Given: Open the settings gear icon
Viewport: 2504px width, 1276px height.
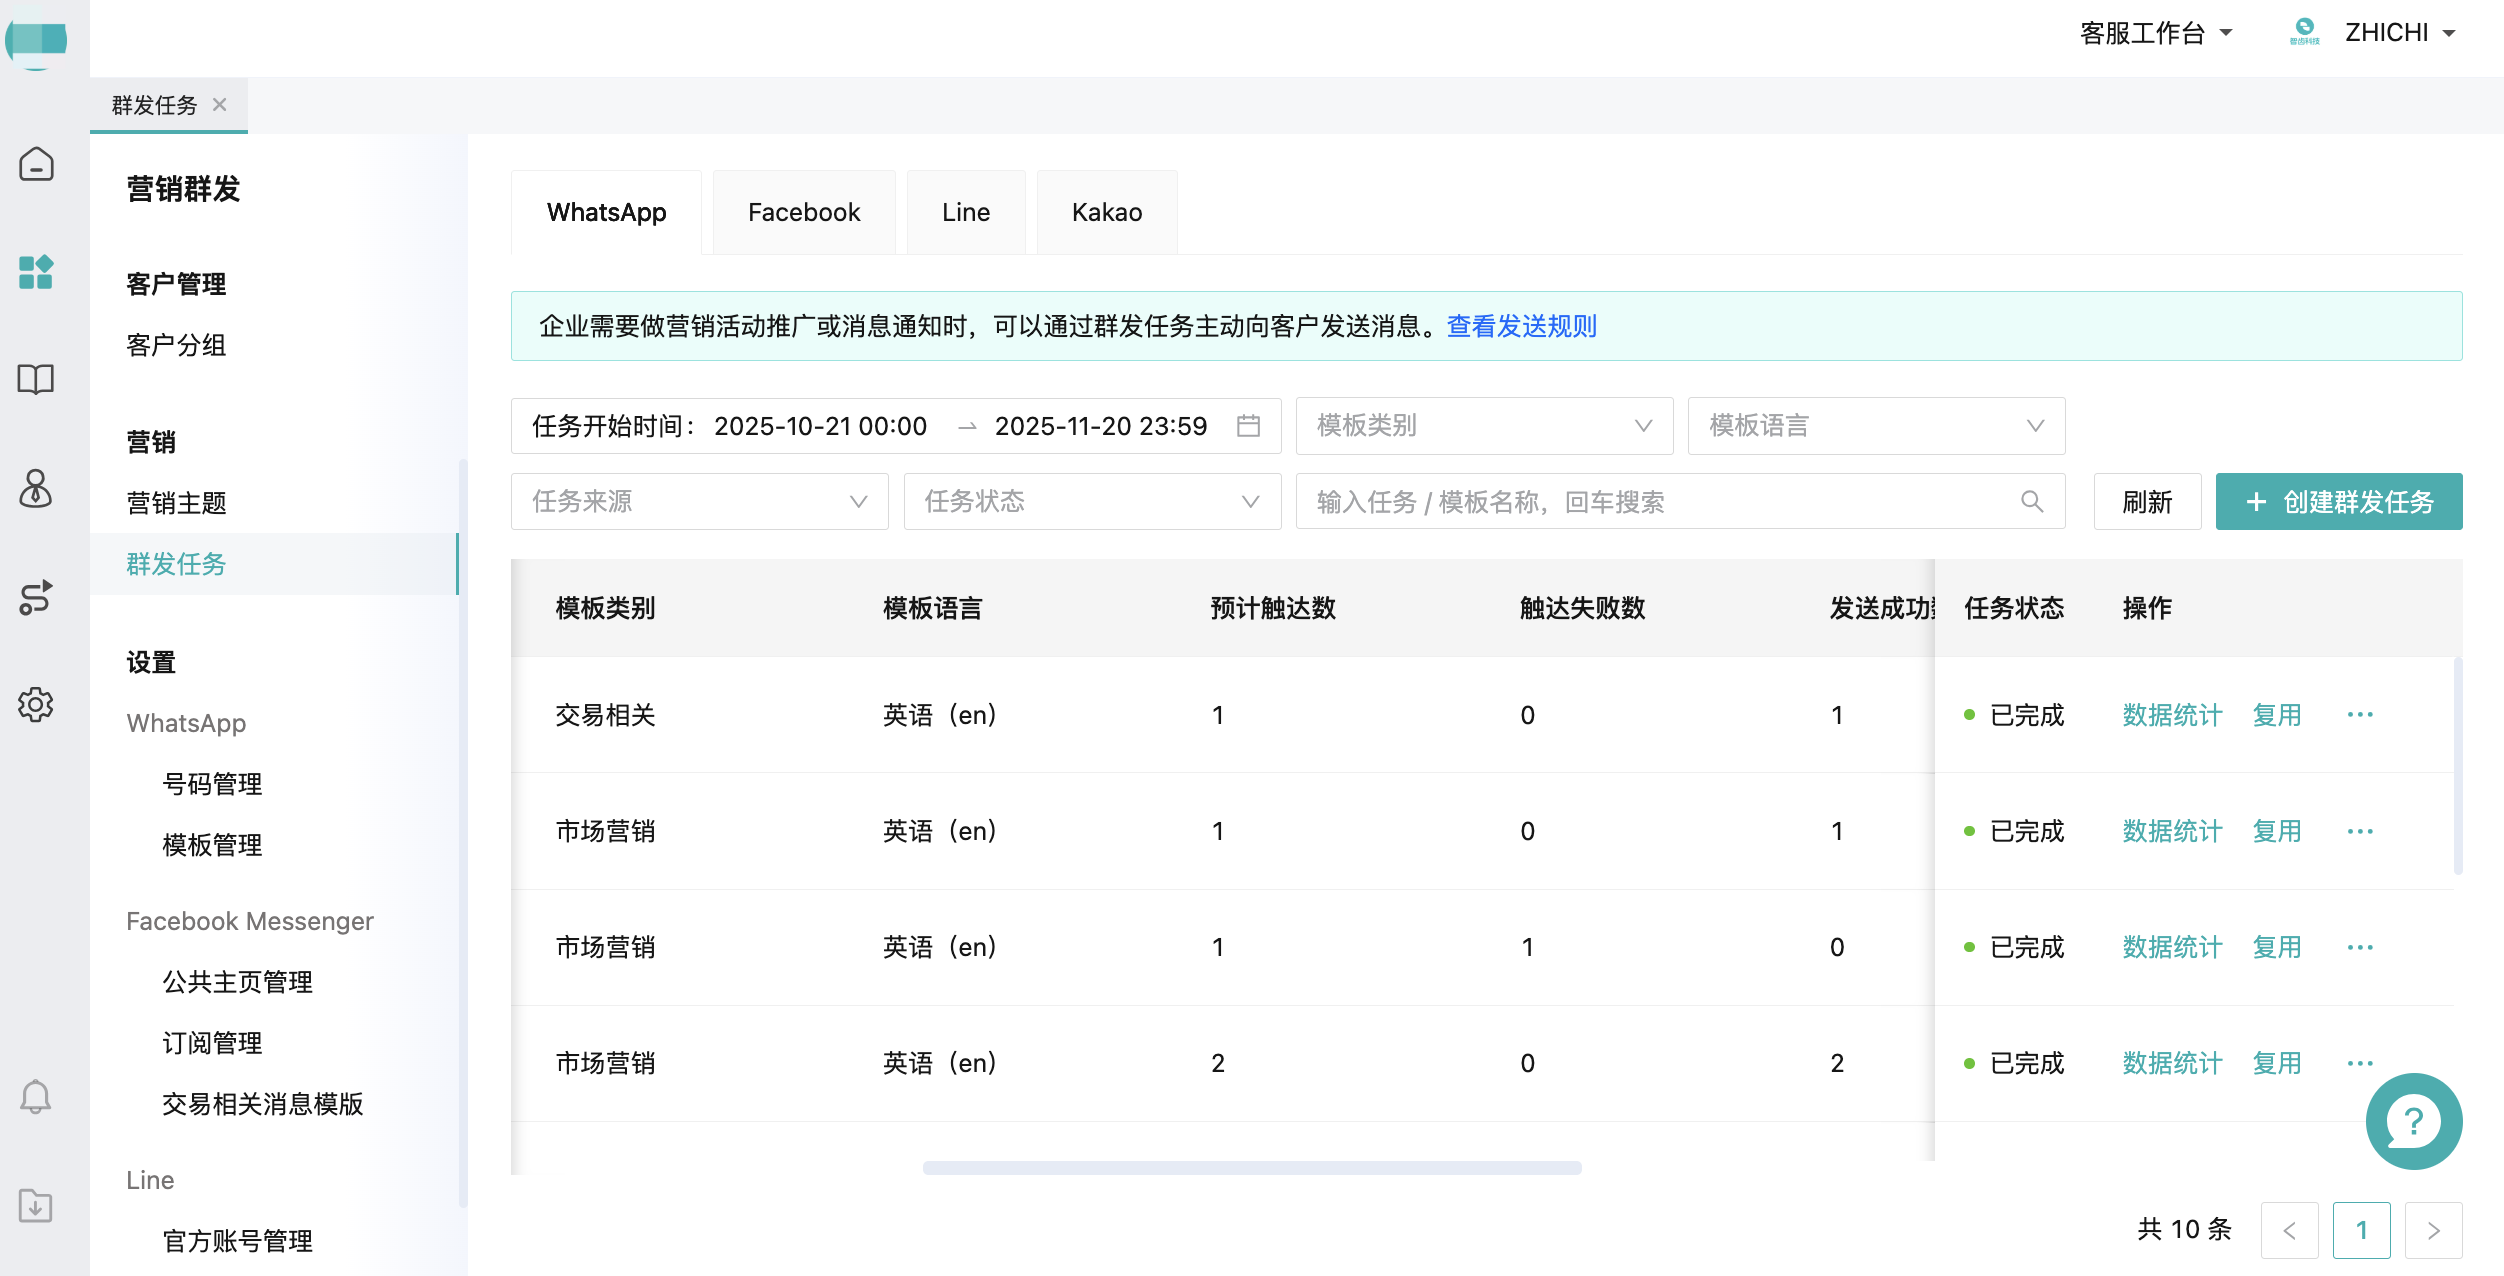Looking at the screenshot, I should 36,704.
